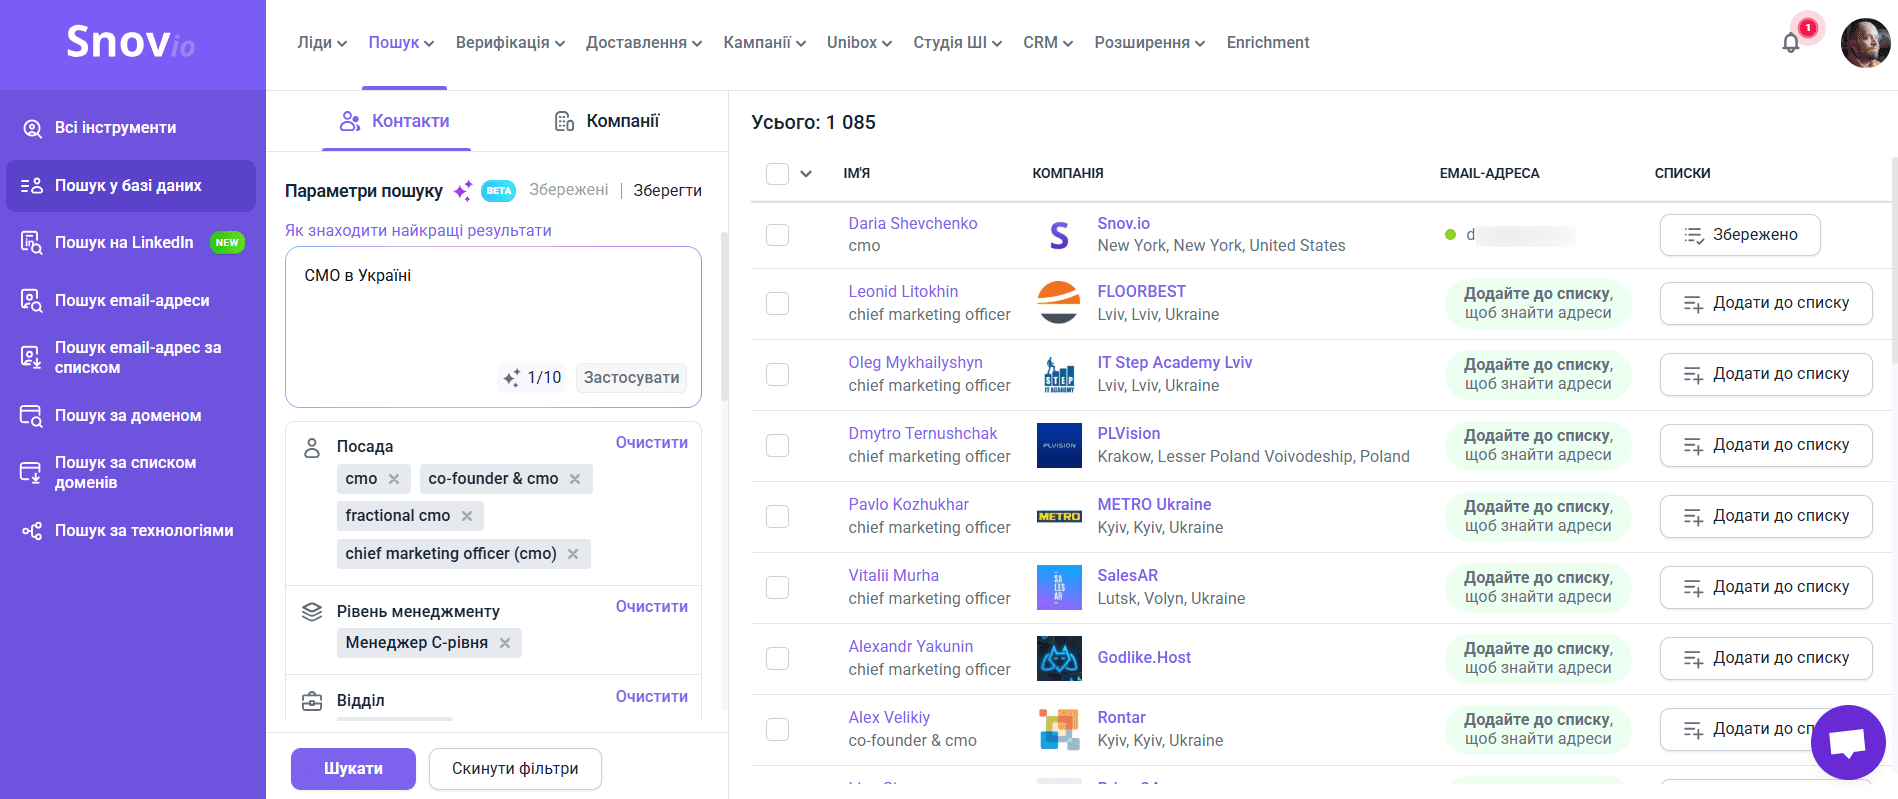
Task: Select Alex Velikiy row checkbox
Action: (x=777, y=729)
